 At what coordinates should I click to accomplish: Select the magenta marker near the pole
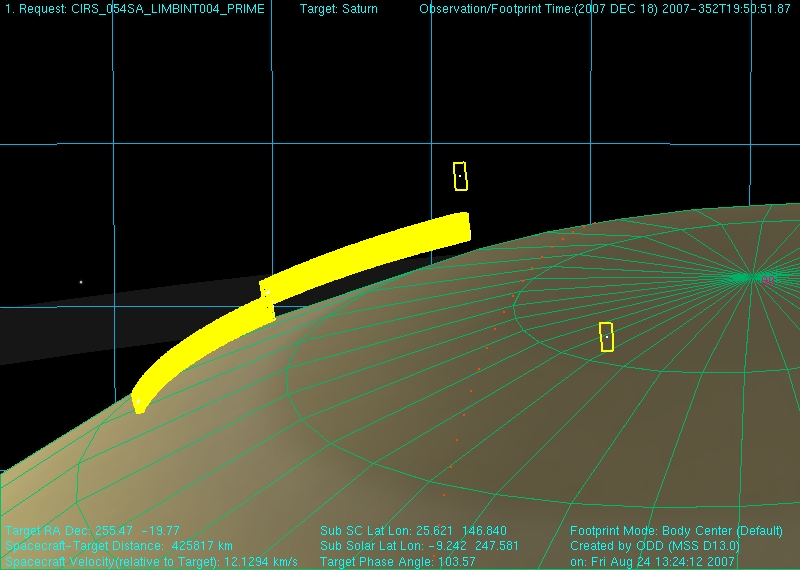(767, 280)
